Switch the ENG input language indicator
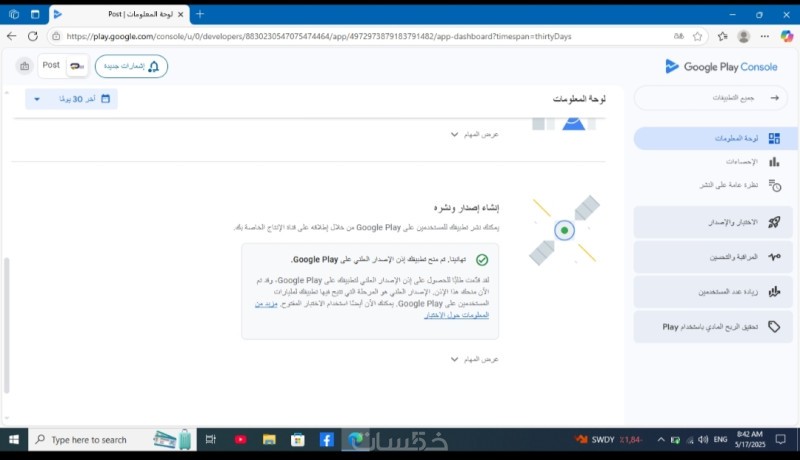Viewport: 800px width, 460px height. tap(720, 440)
